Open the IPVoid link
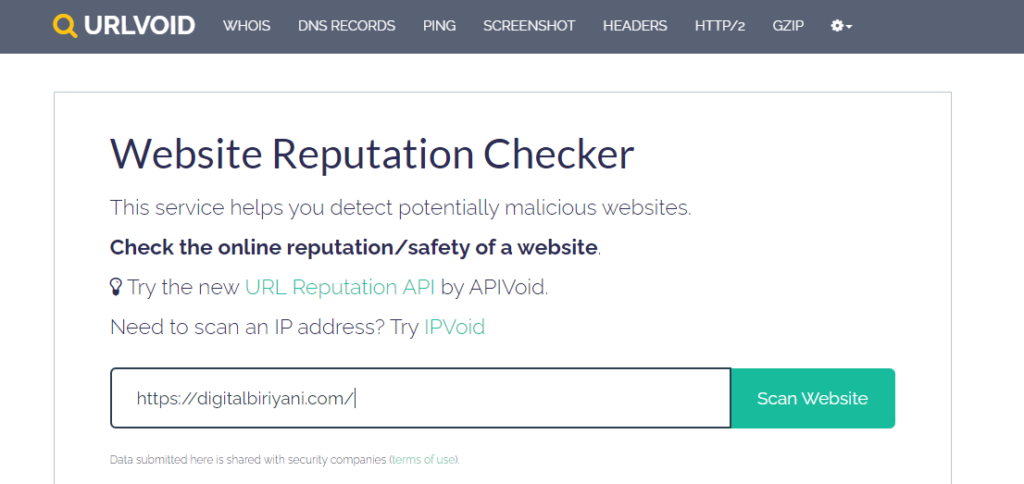Image resolution: width=1024 pixels, height=484 pixels. point(455,327)
